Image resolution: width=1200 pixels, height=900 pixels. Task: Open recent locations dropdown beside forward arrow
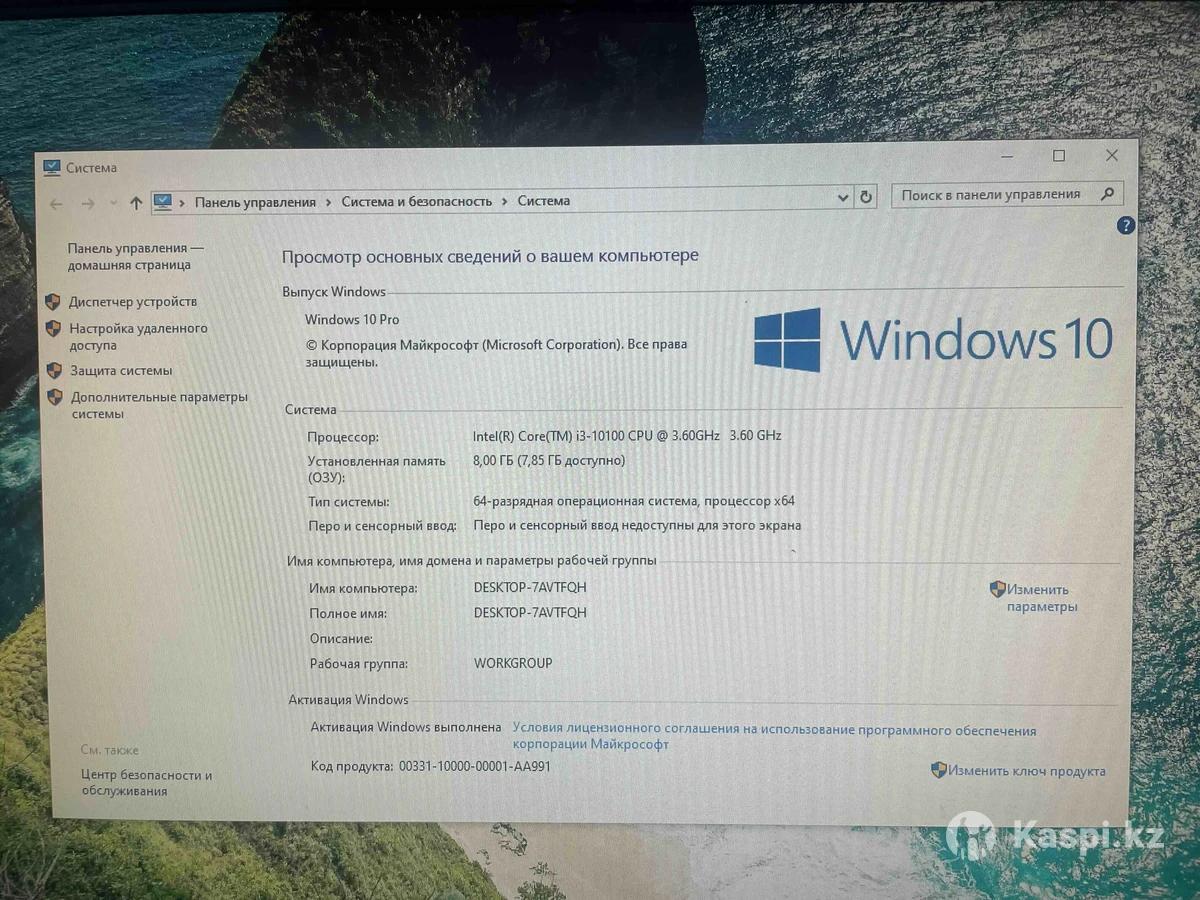[x=112, y=203]
